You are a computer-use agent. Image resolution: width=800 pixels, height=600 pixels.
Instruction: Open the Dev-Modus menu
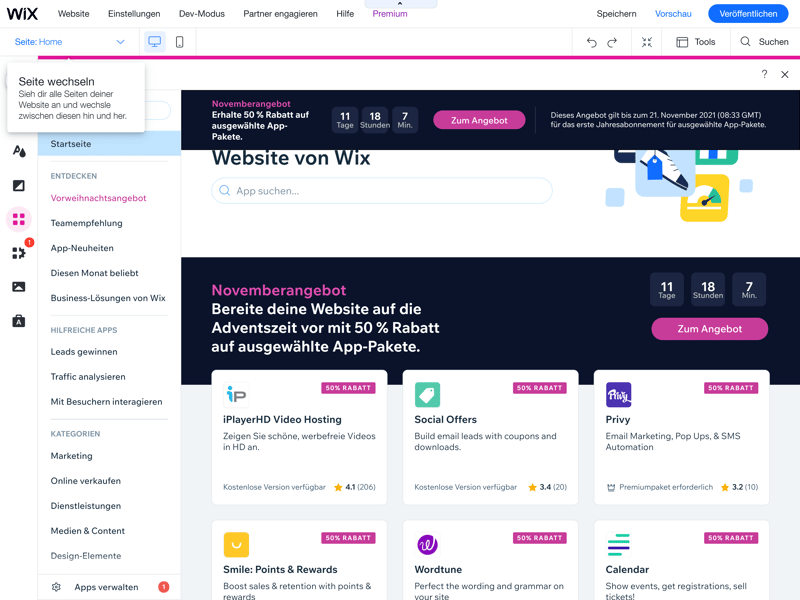coord(202,14)
